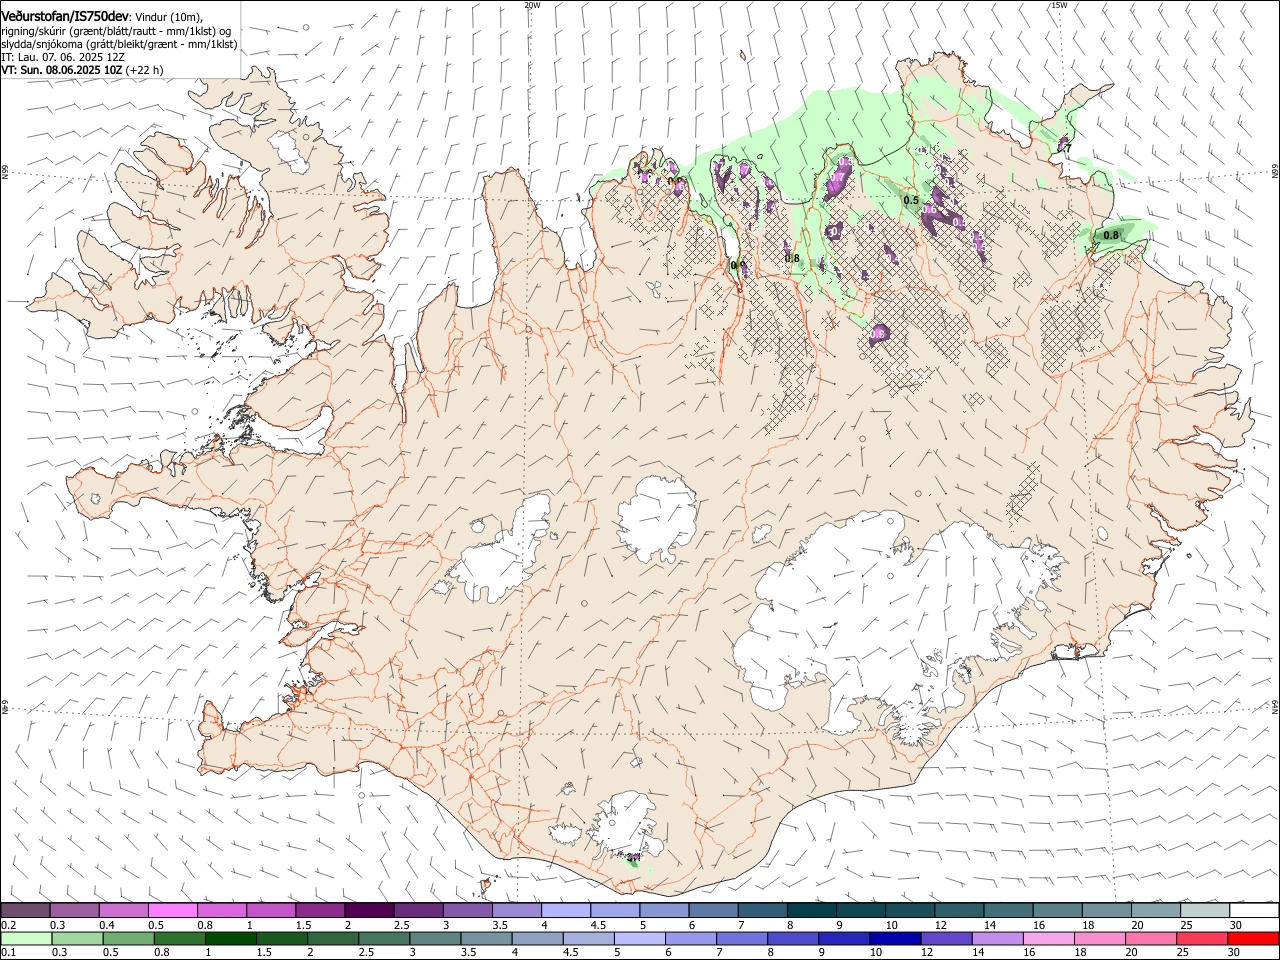Select the light lavender upper swatch between 4 and 4.5
Image resolution: width=1280 pixels, height=960 pixels.
(x=566, y=911)
